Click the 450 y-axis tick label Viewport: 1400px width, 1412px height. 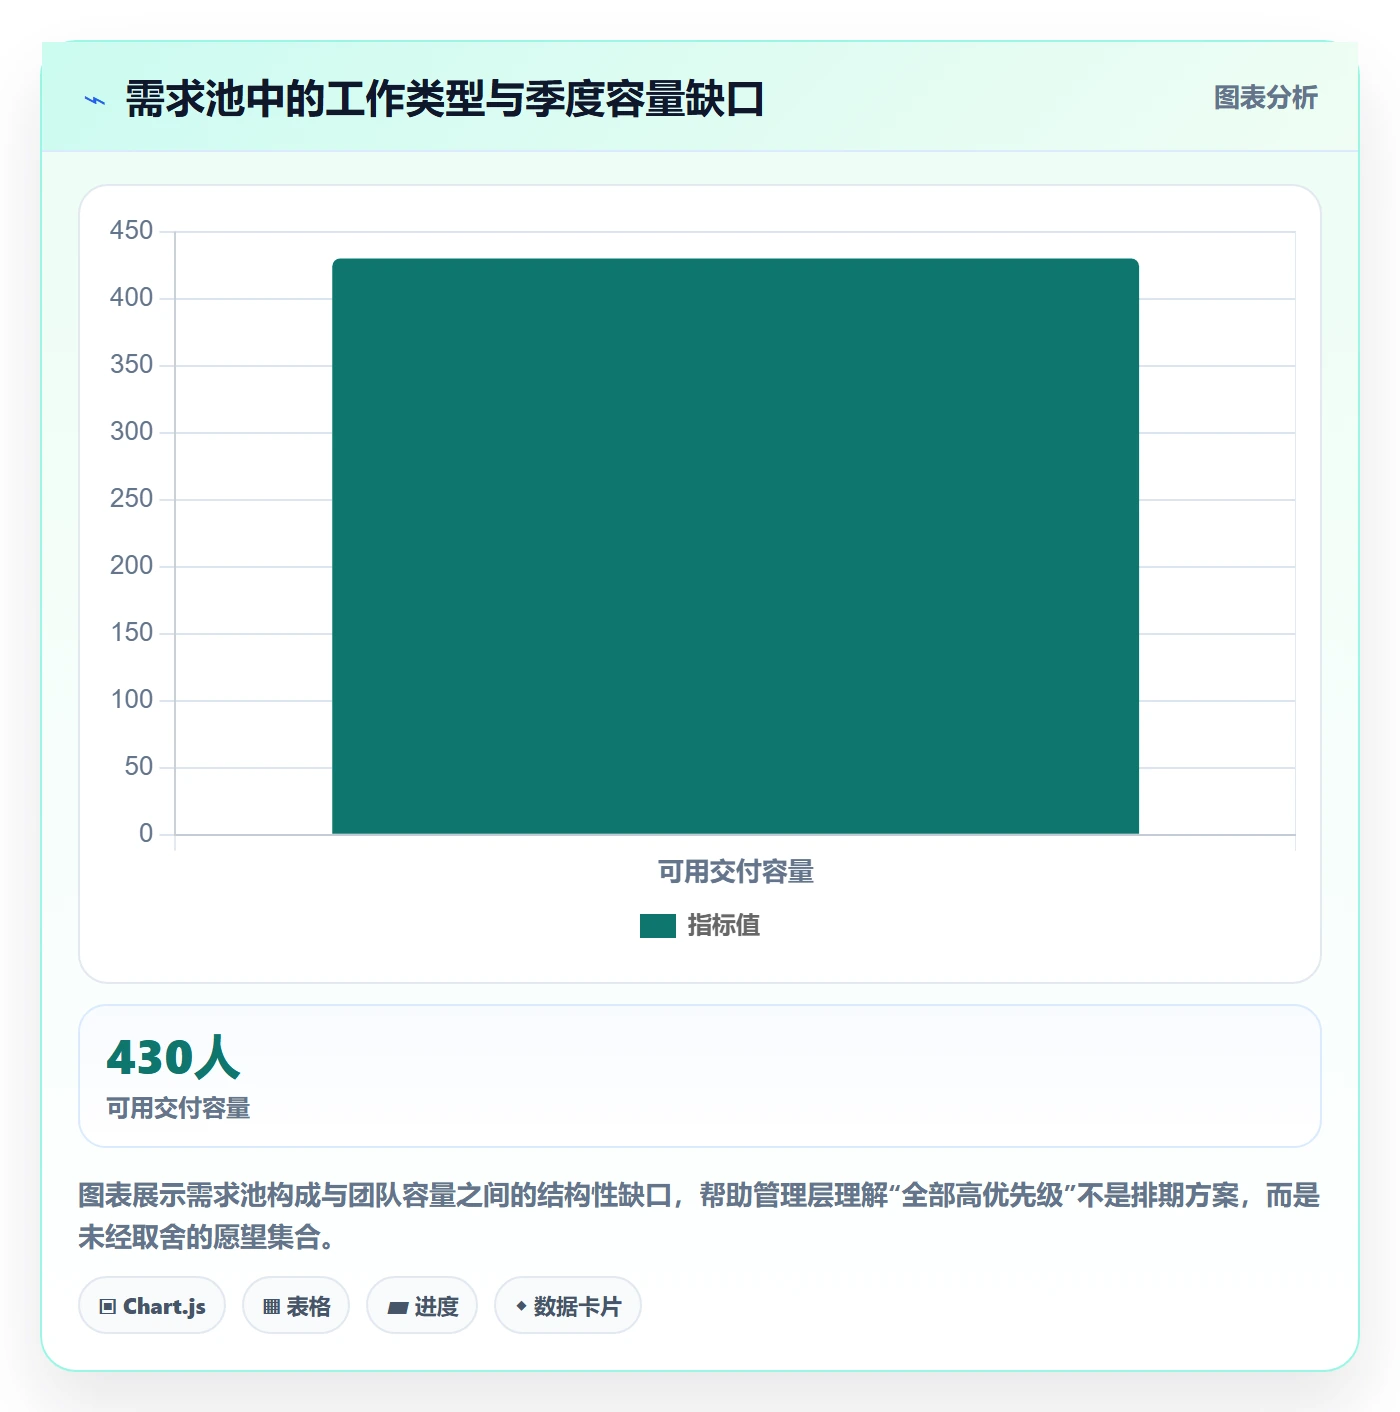(x=132, y=231)
